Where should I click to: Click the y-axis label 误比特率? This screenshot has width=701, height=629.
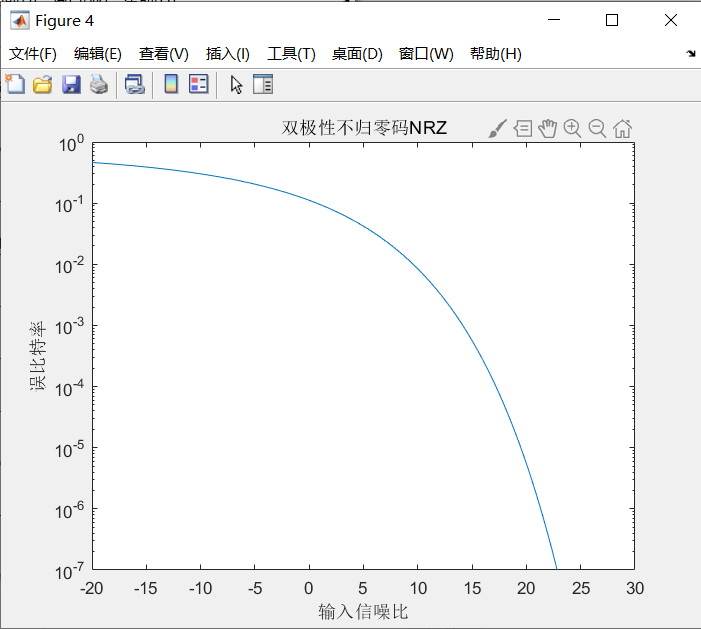pyautogui.click(x=38, y=356)
